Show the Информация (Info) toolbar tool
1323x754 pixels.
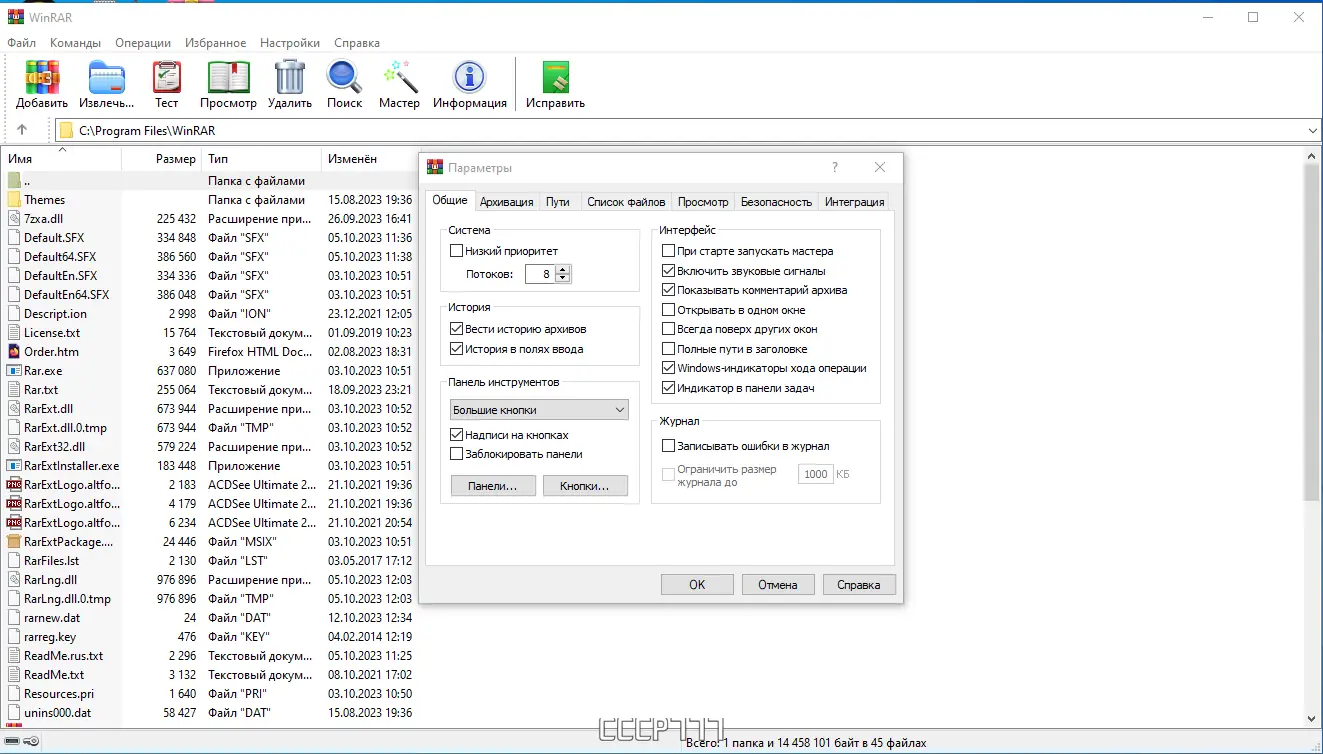pyautogui.click(x=469, y=77)
